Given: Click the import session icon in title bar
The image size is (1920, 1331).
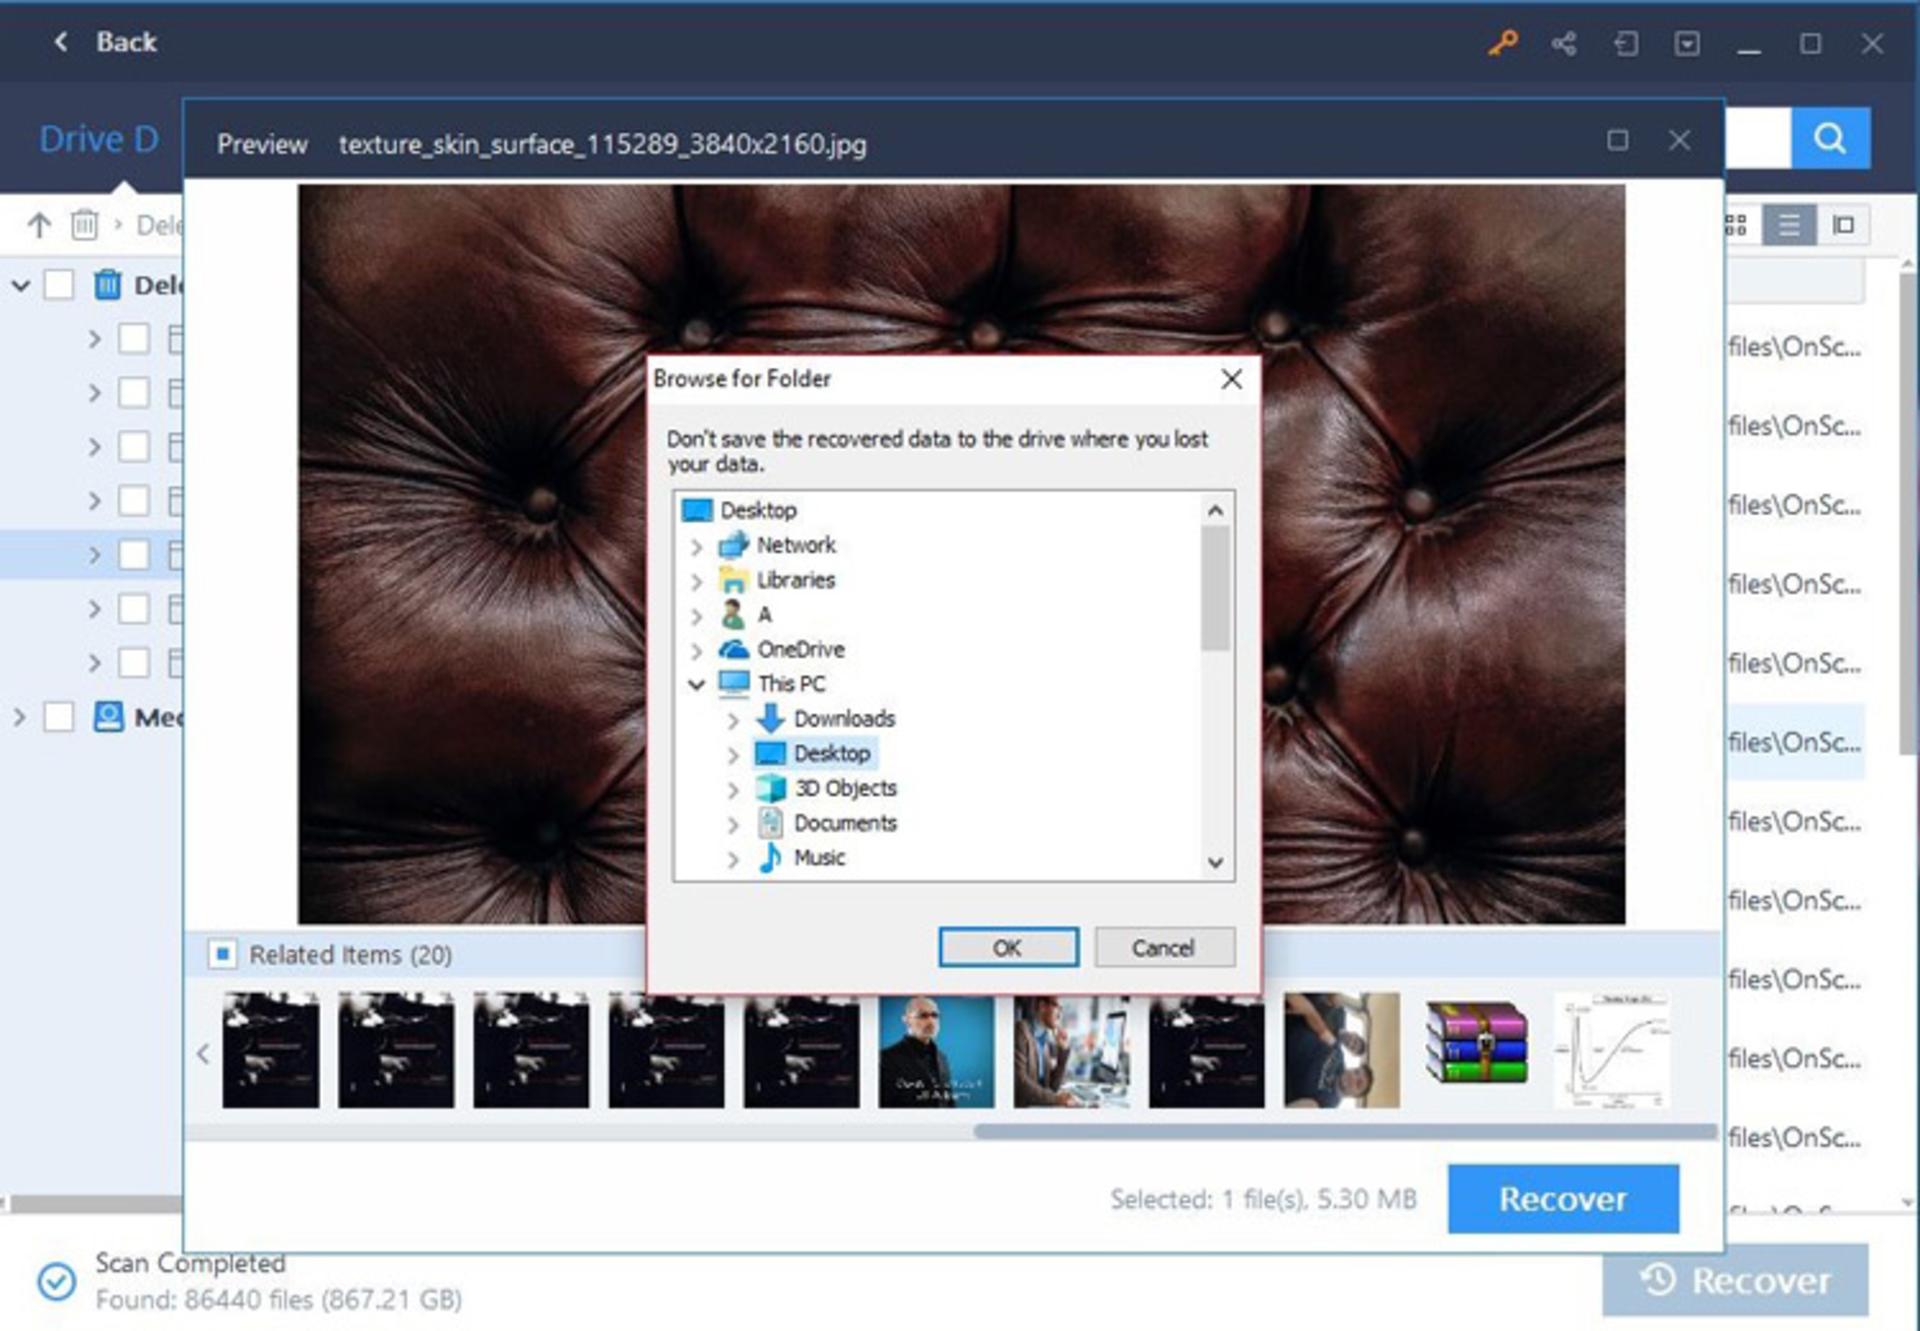Looking at the screenshot, I should [1626, 43].
